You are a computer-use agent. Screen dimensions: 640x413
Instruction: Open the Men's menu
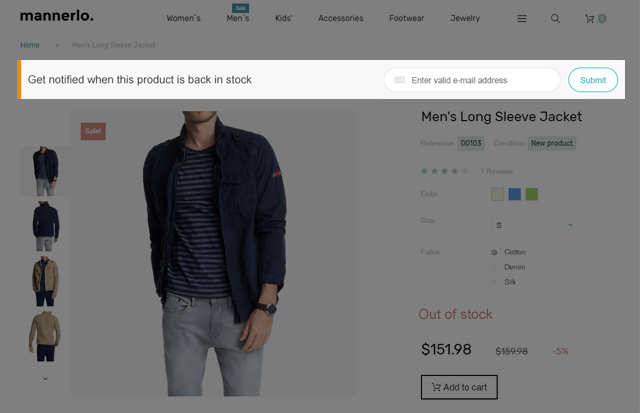click(x=238, y=19)
